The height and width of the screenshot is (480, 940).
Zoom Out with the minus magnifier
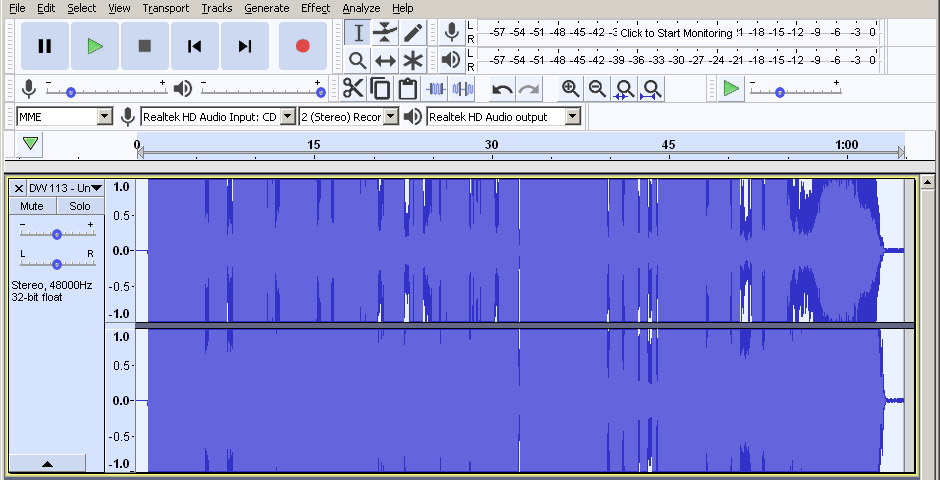pos(597,89)
